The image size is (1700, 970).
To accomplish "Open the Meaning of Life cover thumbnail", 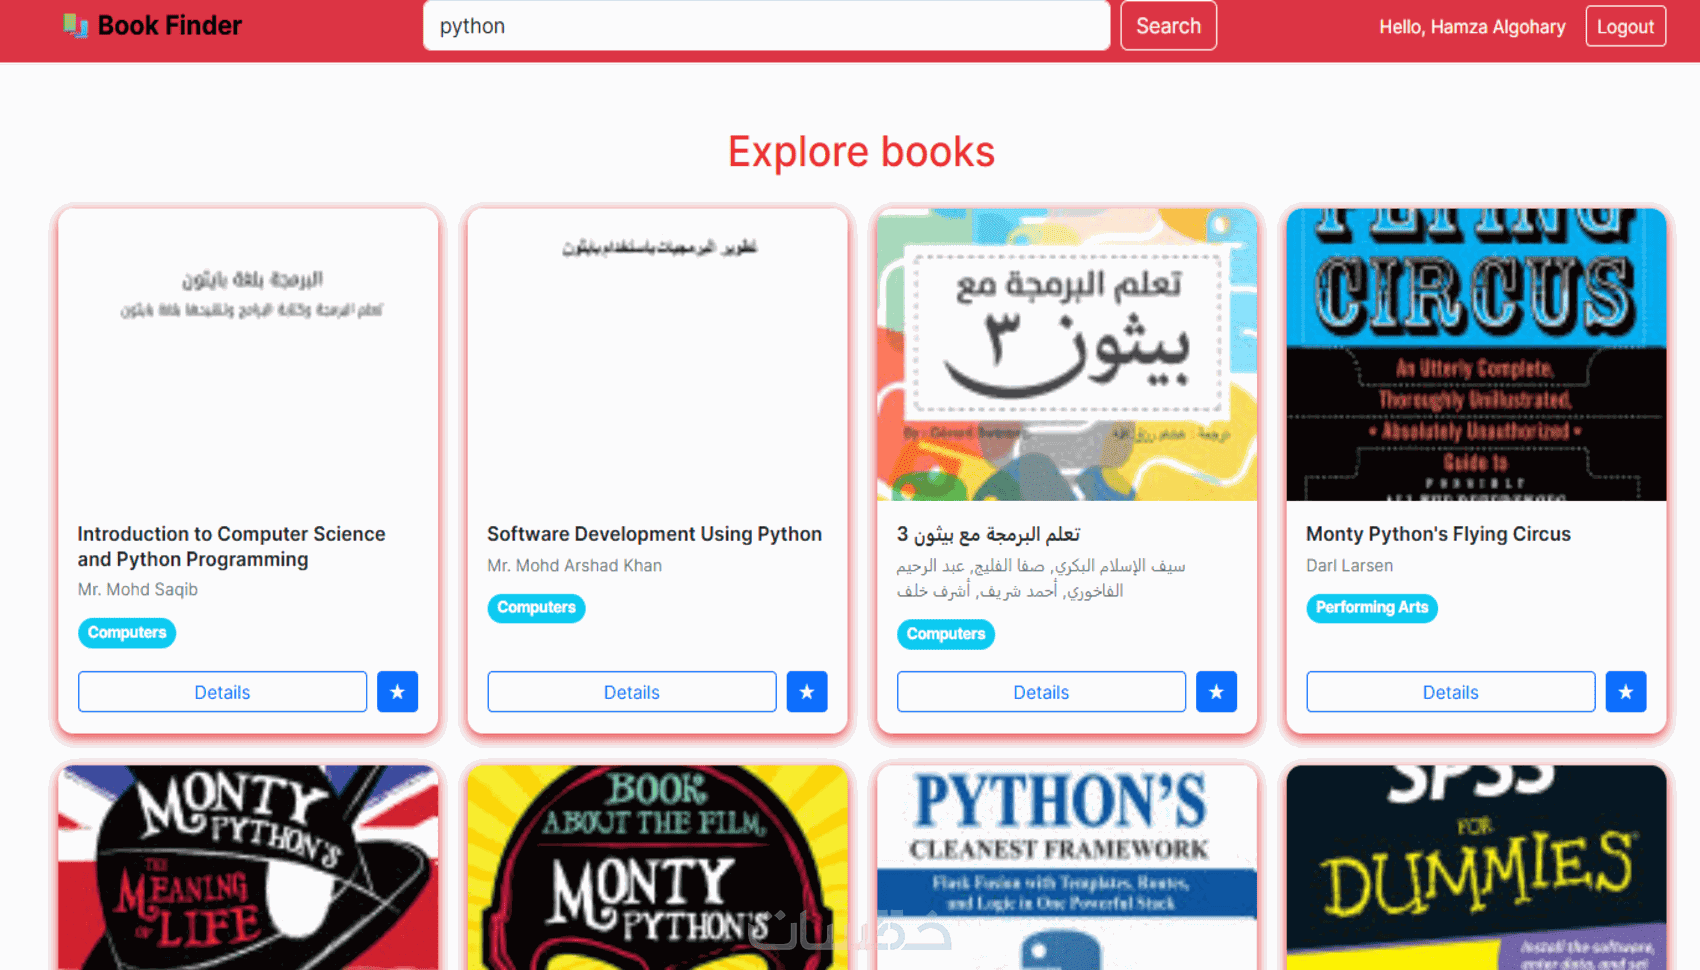I will click(x=248, y=867).
